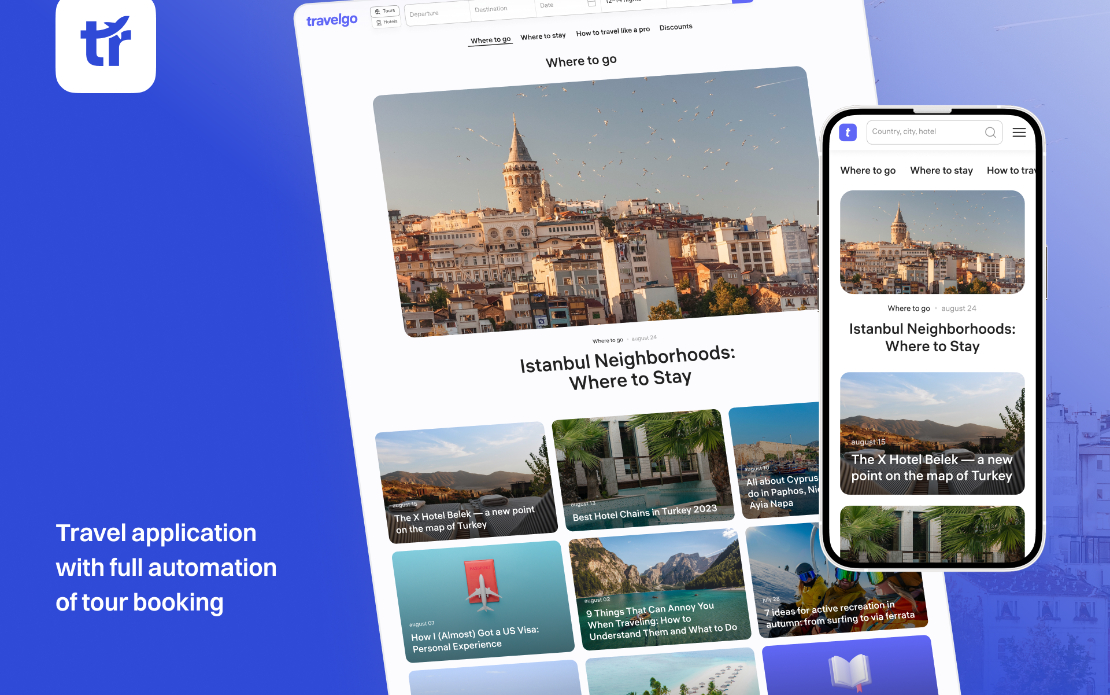The width and height of the screenshot is (1110, 695).
Task: Open the hamburger menu on phone
Action: tap(1019, 132)
